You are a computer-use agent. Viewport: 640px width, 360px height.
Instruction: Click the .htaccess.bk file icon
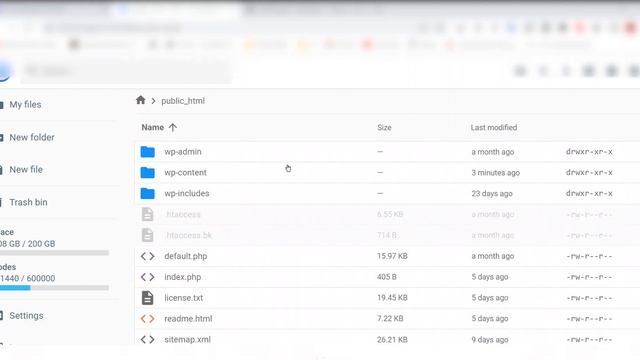[x=147, y=235]
